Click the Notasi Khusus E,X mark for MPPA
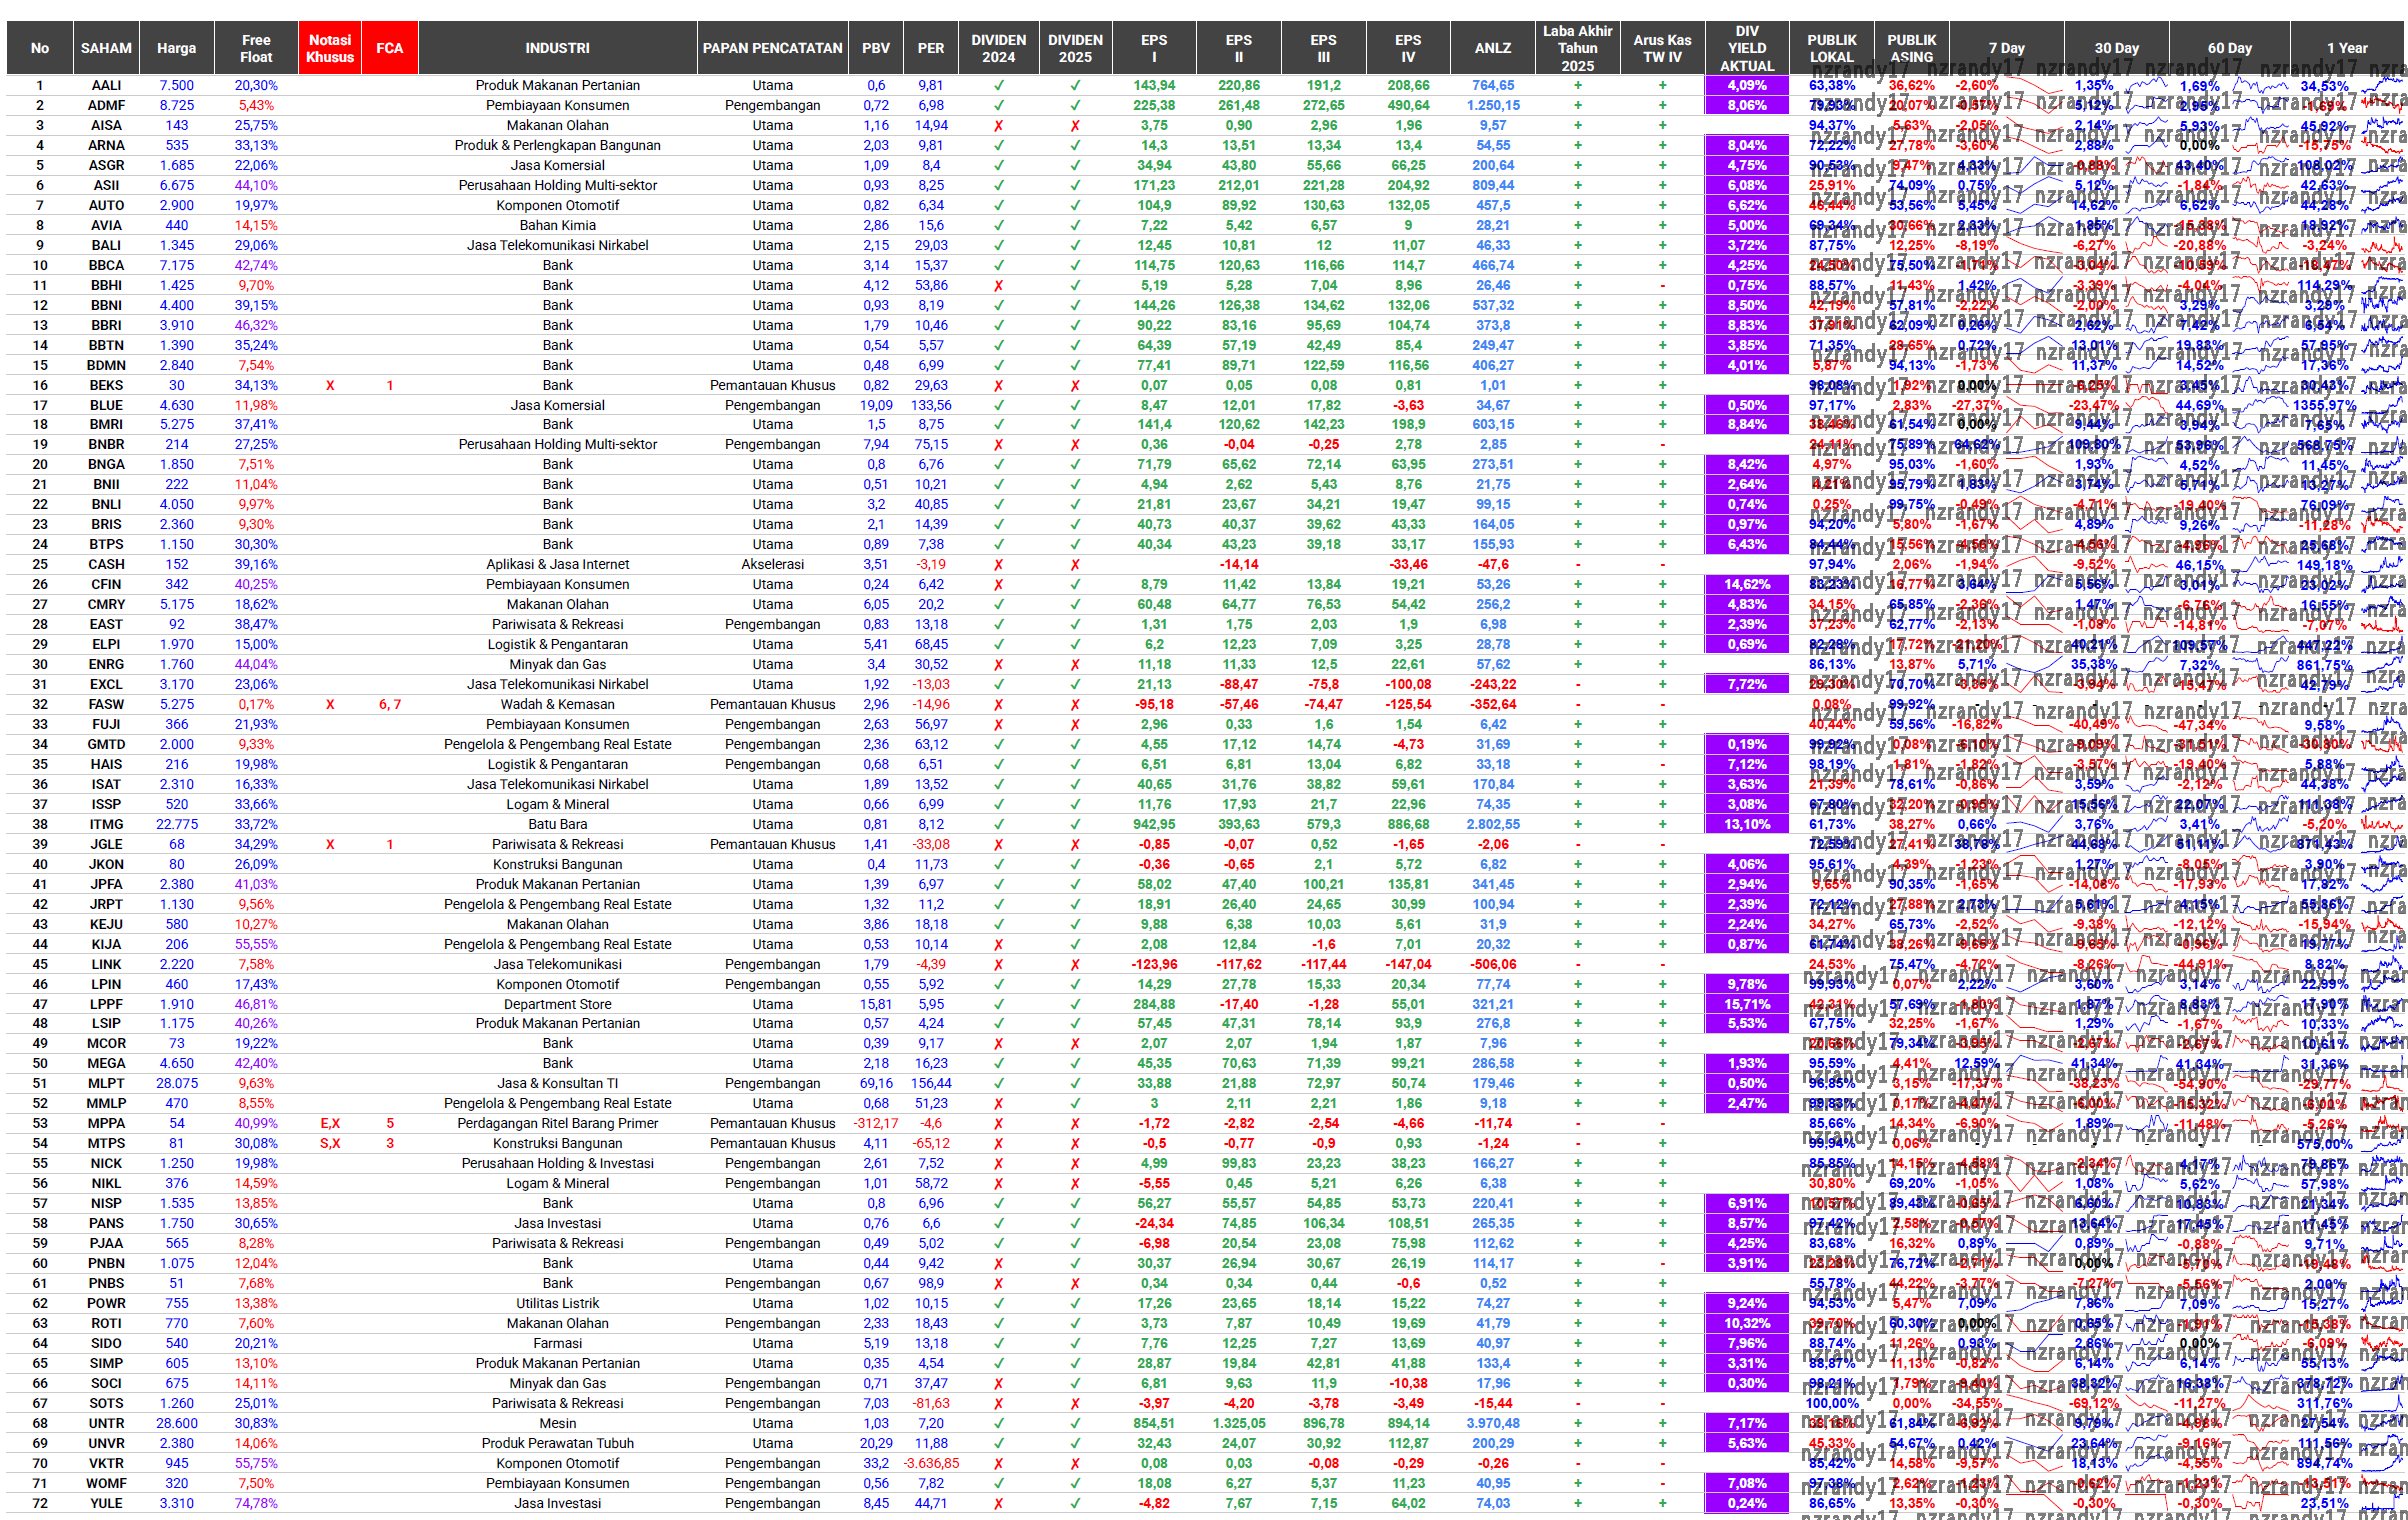 coord(330,1123)
